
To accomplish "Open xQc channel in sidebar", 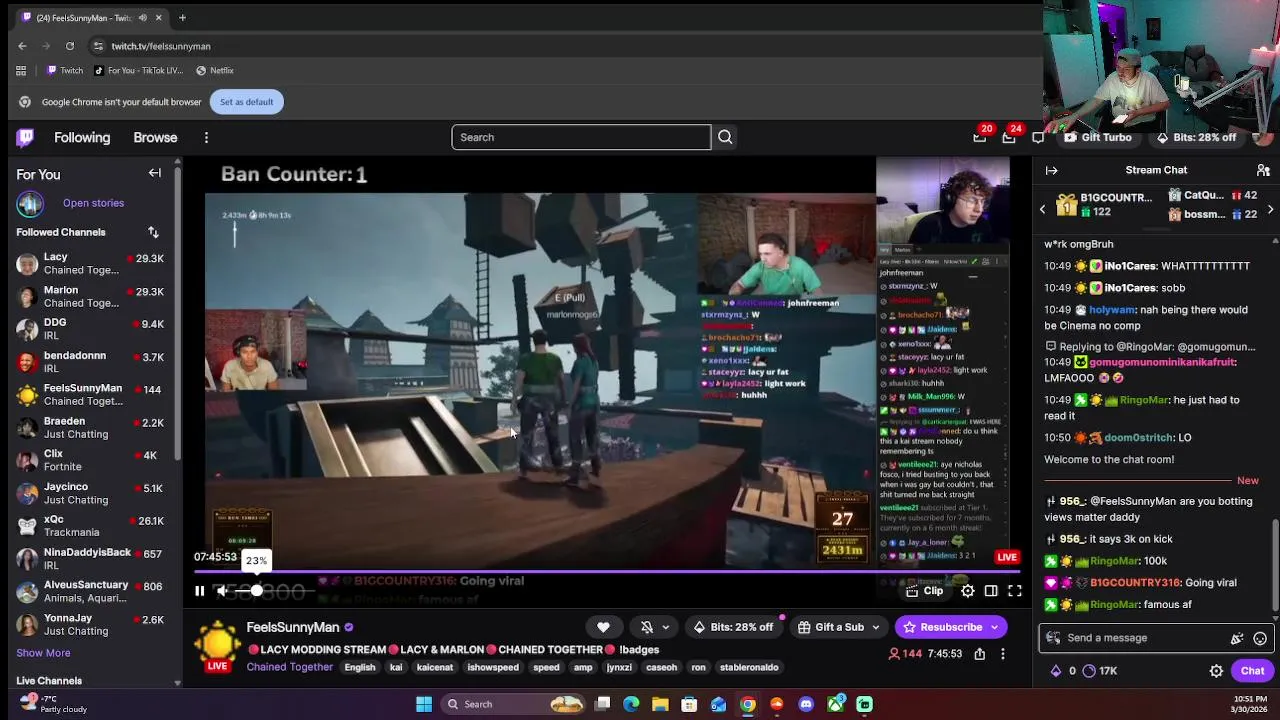I will (90, 526).
